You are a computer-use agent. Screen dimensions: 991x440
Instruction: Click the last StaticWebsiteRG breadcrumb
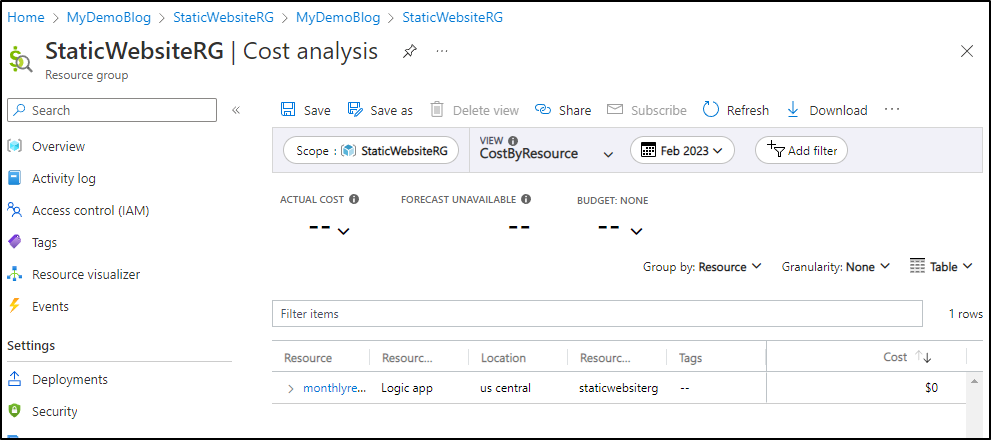(x=453, y=18)
